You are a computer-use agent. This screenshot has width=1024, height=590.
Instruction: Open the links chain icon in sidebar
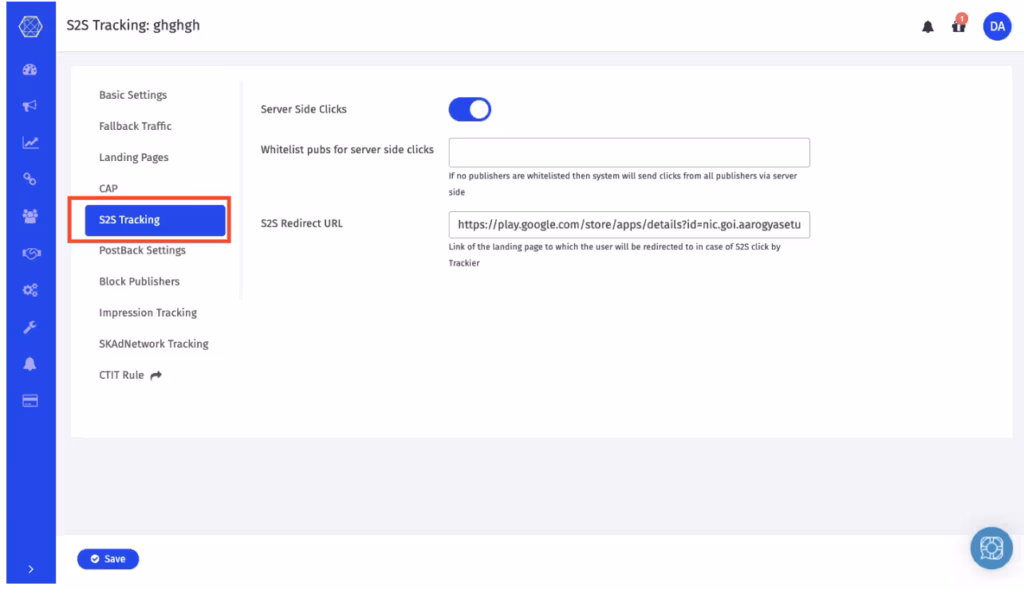(30, 179)
